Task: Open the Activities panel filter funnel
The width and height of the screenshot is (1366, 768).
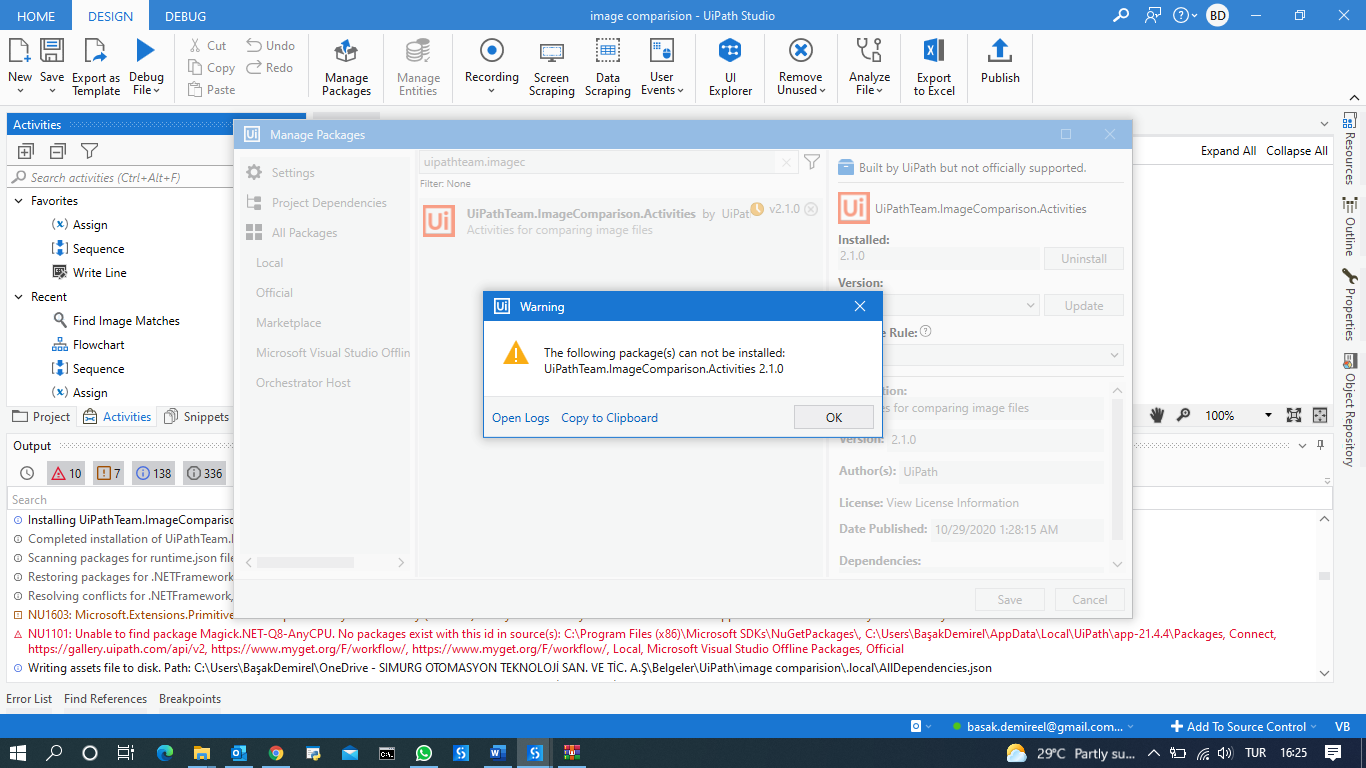Action: pos(89,151)
